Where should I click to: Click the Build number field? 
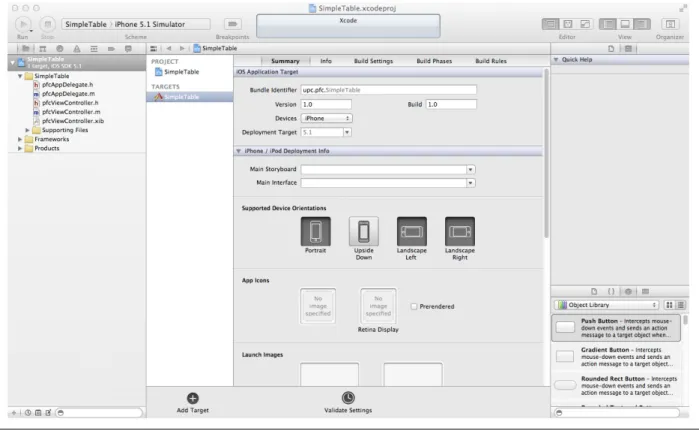451,104
